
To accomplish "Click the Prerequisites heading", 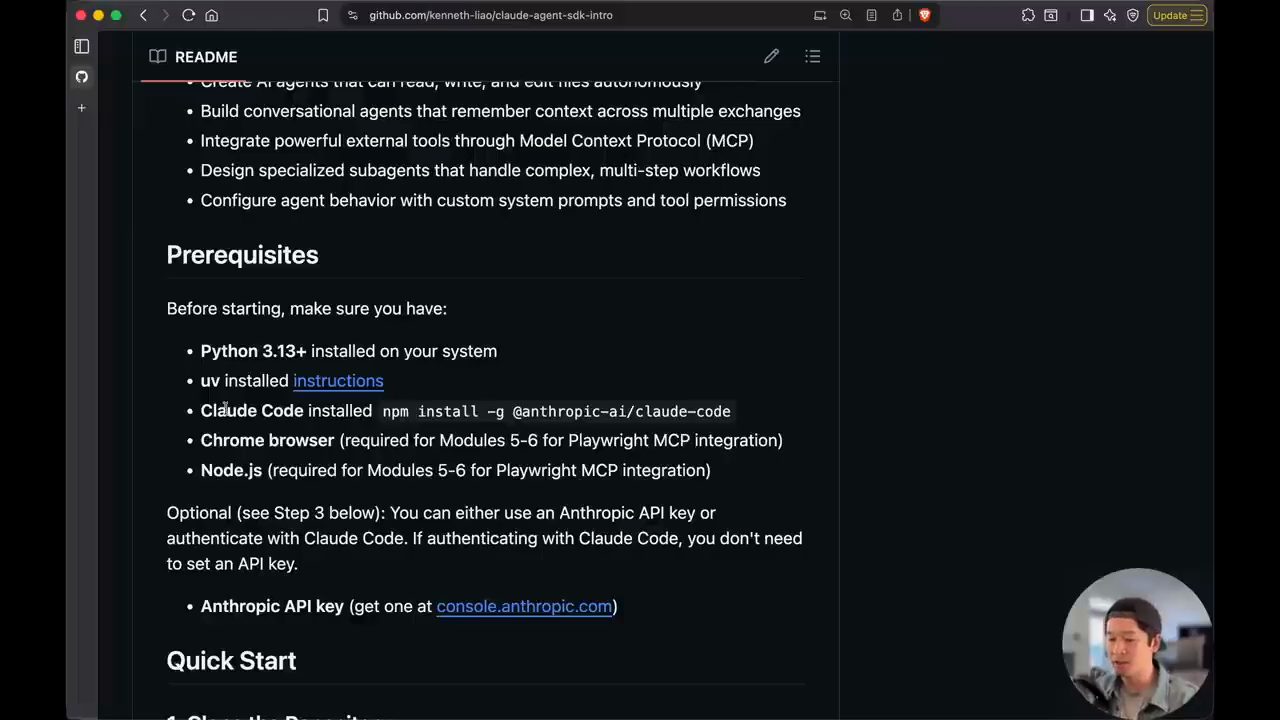I will coord(242,255).
